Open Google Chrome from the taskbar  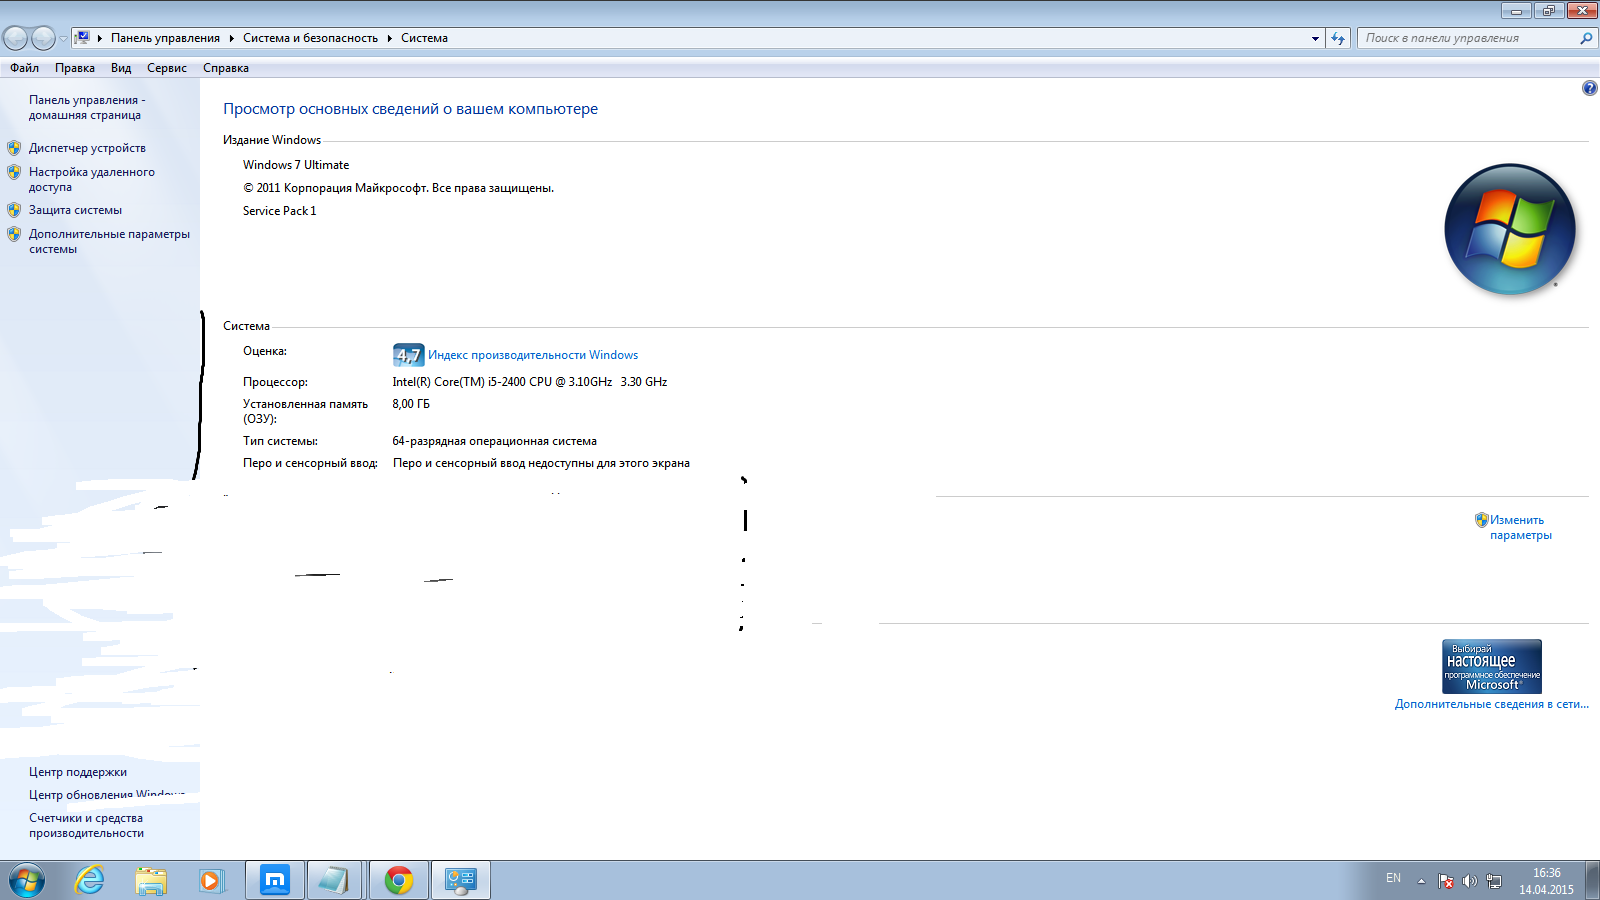pyautogui.click(x=399, y=880)
